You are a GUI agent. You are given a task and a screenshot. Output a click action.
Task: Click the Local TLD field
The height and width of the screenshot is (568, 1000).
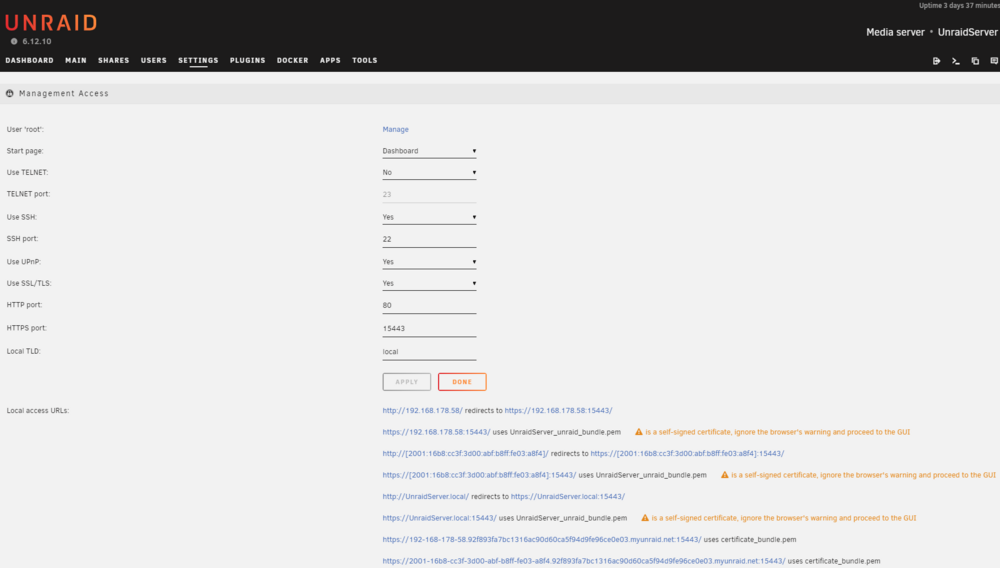coord(429,352)
